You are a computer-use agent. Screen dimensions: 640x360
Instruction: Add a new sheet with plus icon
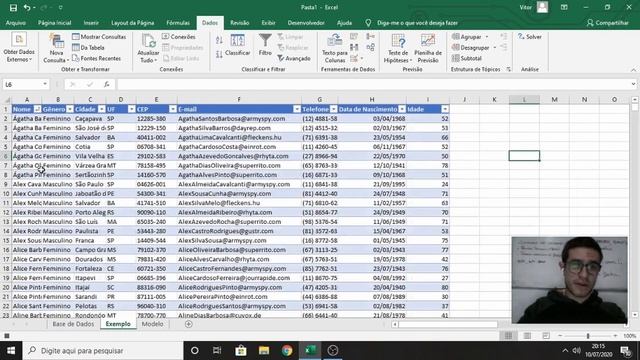tap(189, 324)
